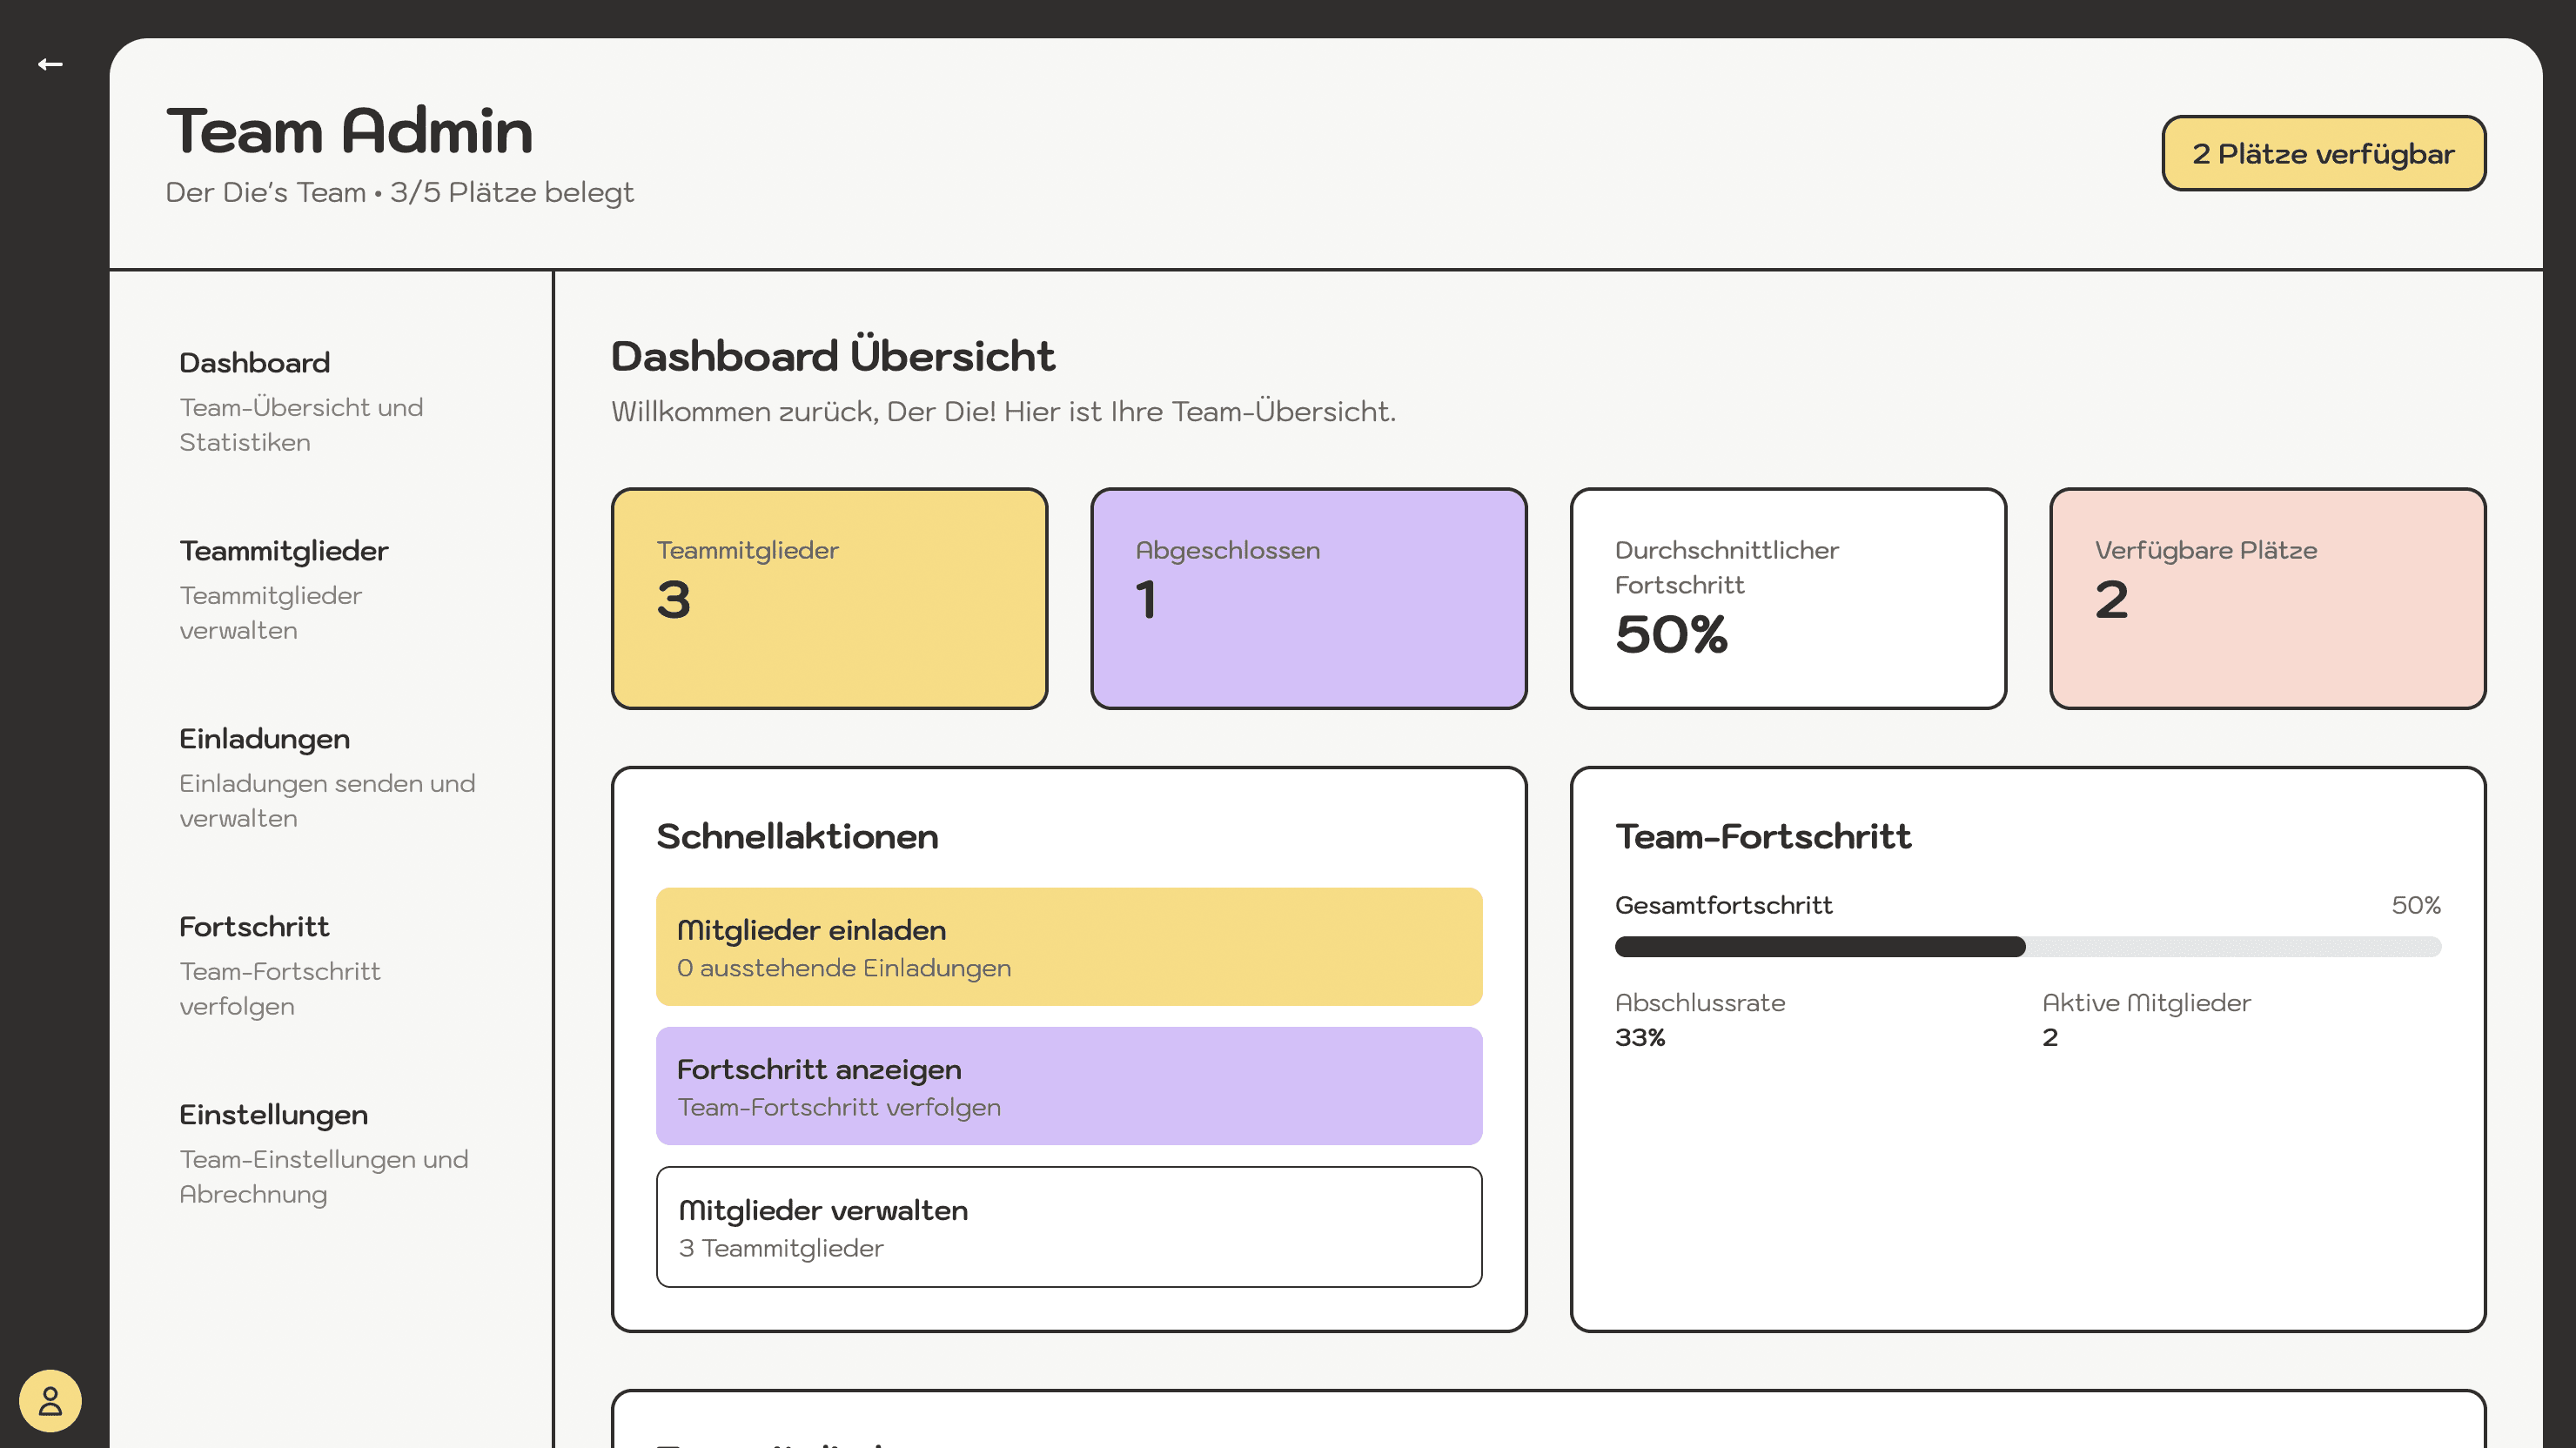Open Mitglieder verwalten with 3 Teammitglieder
Screen dimensions: 2576x1448
1068,1226
